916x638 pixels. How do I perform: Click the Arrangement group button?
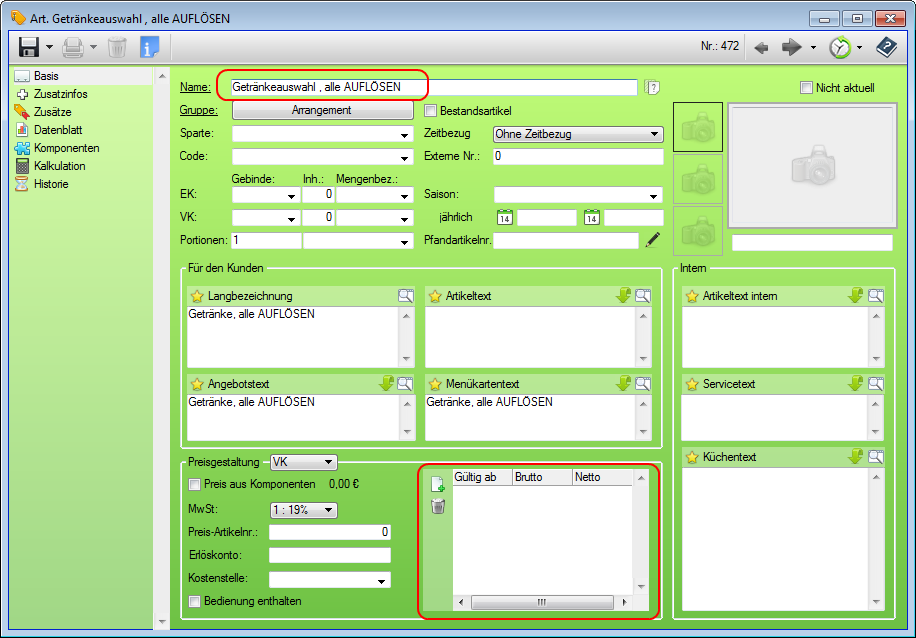[x=322, y=111]
